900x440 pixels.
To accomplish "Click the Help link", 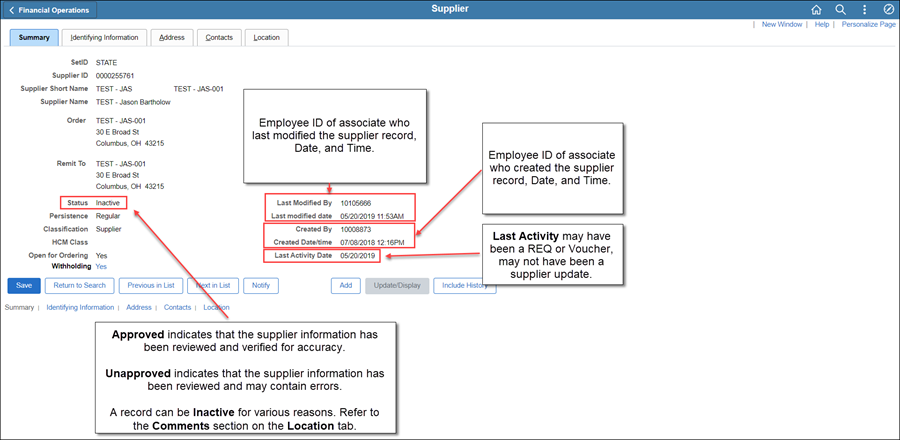I will tap(822, 24).
